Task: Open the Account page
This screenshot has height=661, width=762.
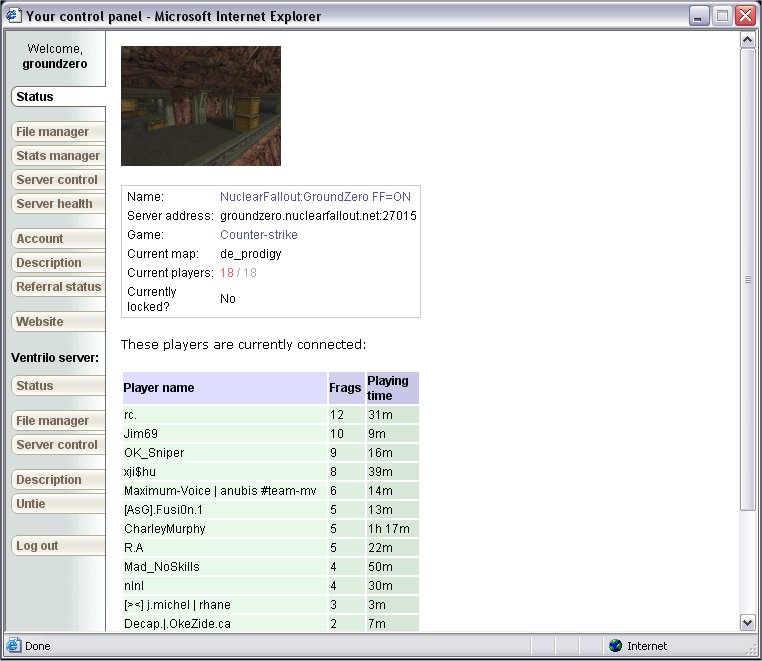Action: (x=58, y=239)
